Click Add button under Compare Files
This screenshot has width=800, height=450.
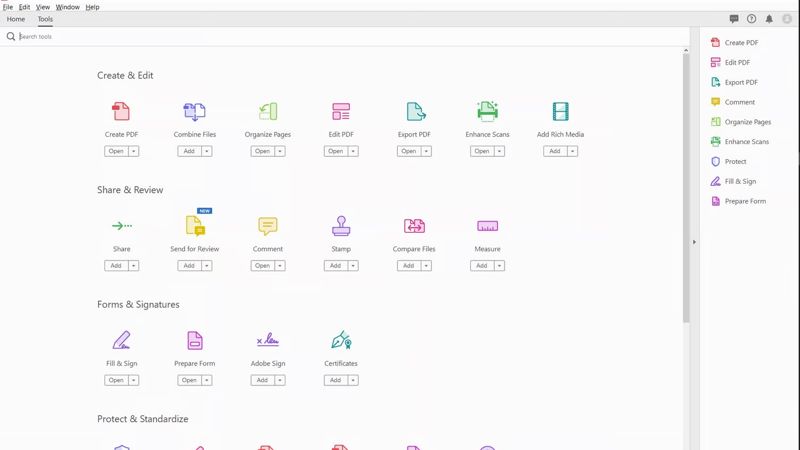pyautogui.click(x=409, y=266)
